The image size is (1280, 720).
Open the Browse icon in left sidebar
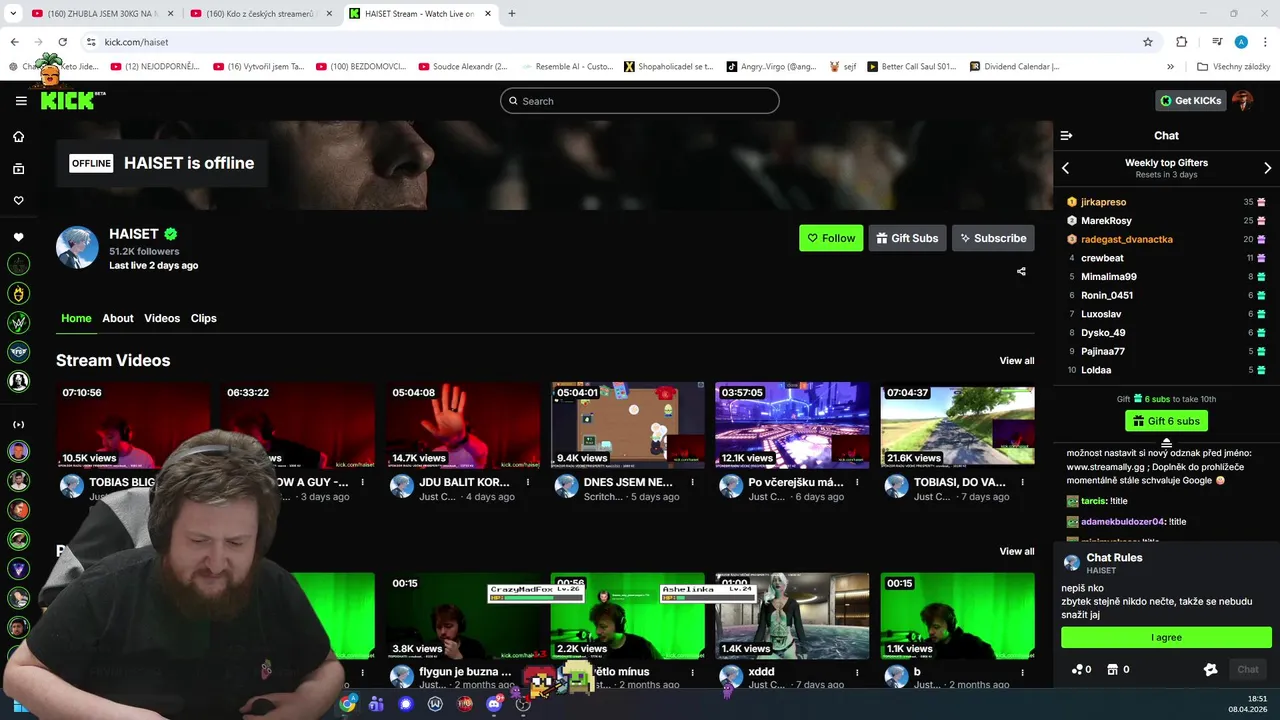point(18,169)
